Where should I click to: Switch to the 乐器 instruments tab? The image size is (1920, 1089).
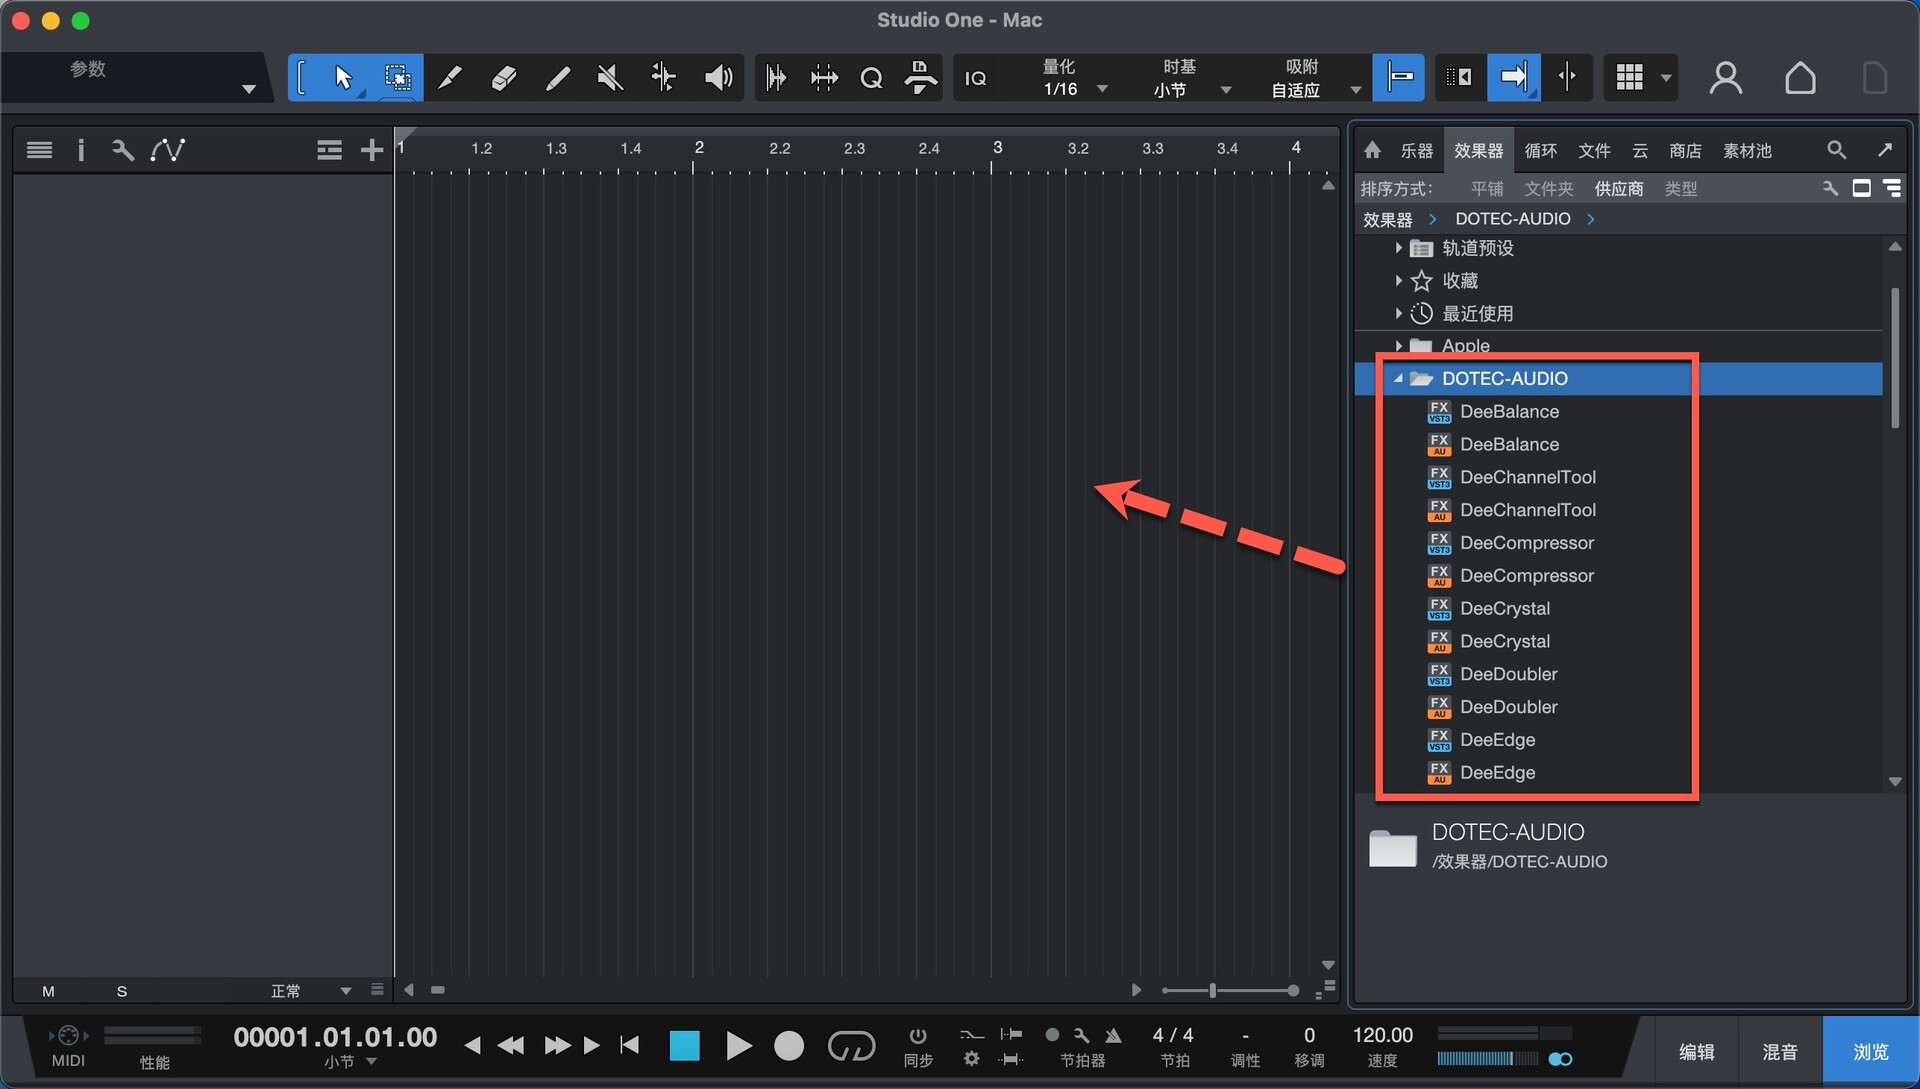1416,150
